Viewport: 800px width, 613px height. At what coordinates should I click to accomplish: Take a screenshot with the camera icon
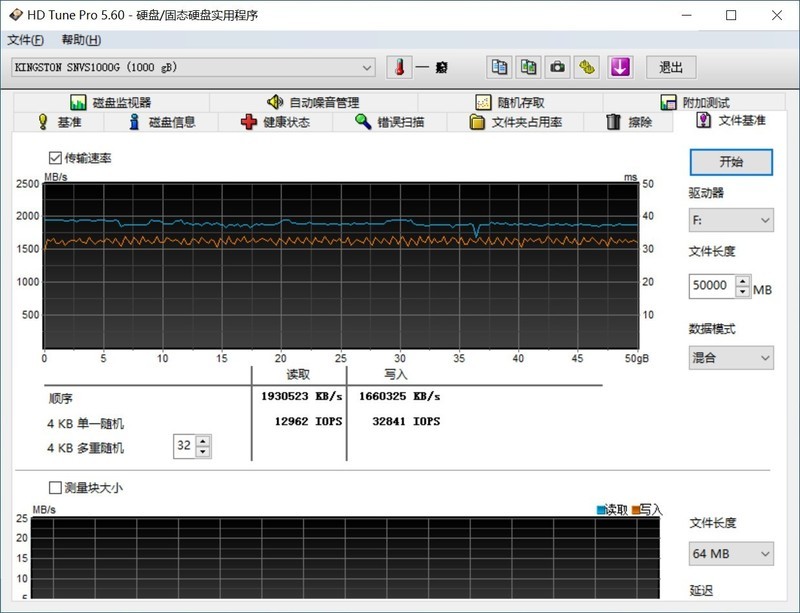point(556,66)
